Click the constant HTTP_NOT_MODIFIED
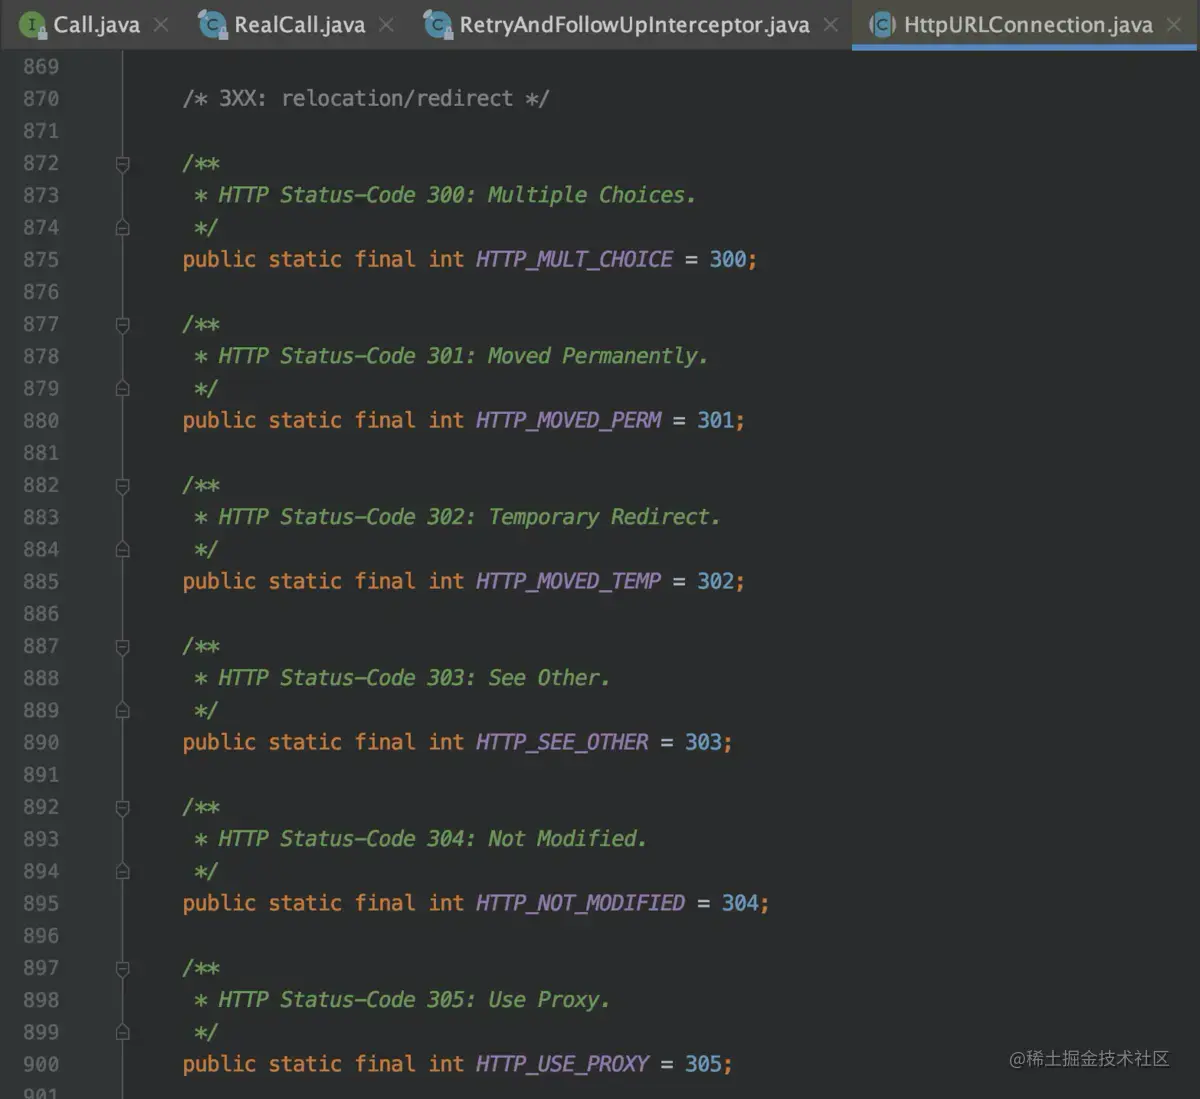This screenshot has width=1200, height=1099. click(580, 903)
